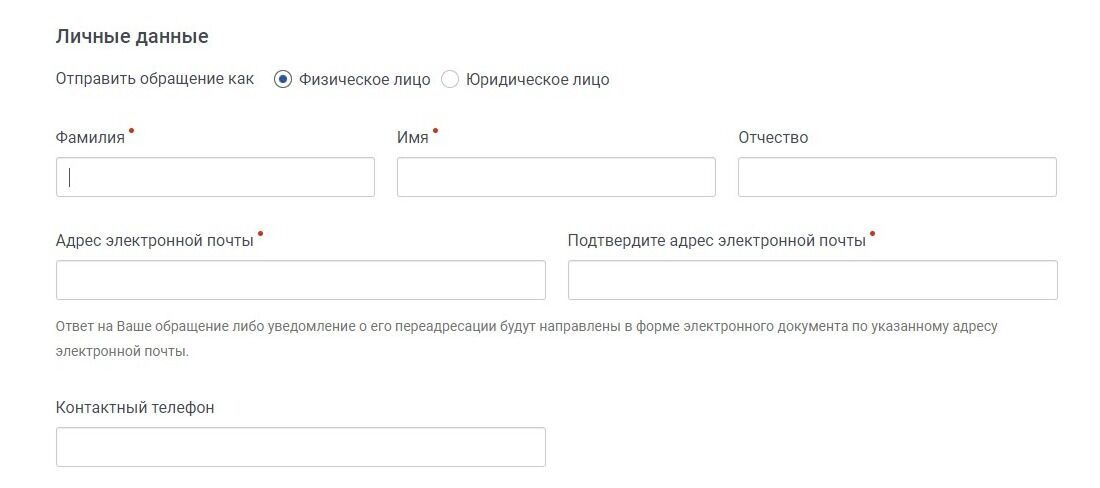The image size is (1100, 488).
Task: Click the Подтвердите адрес электронной почты label
Action: 717,241
